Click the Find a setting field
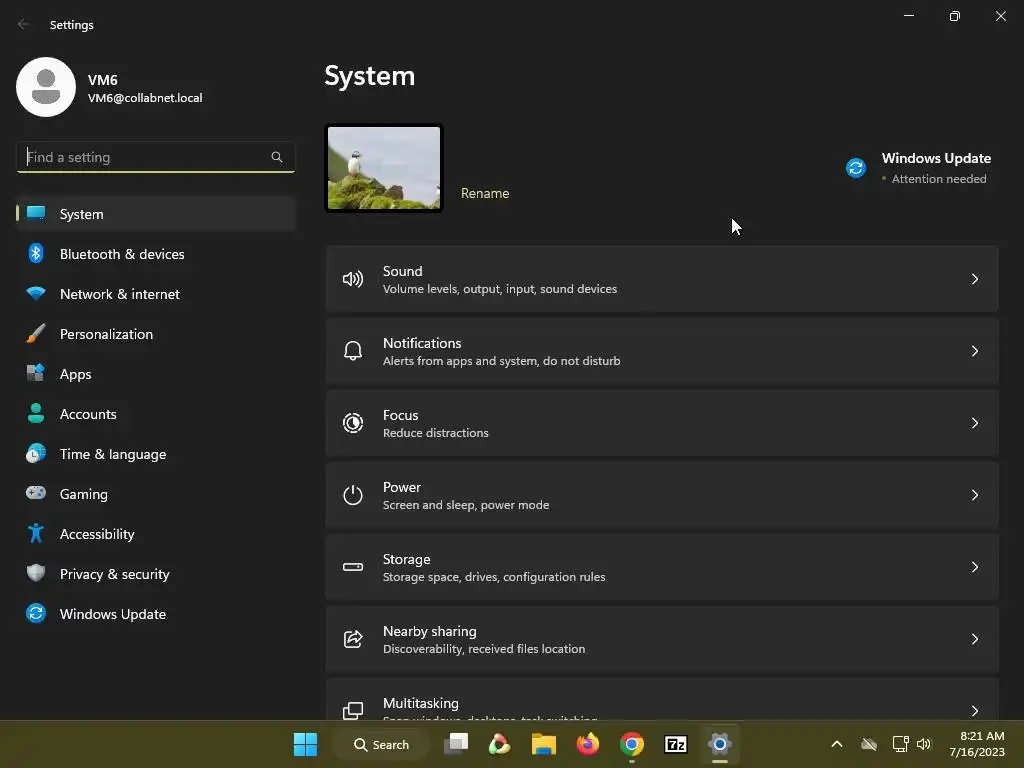This screenshot has height=768, width=1024. [x=155, y=157]
